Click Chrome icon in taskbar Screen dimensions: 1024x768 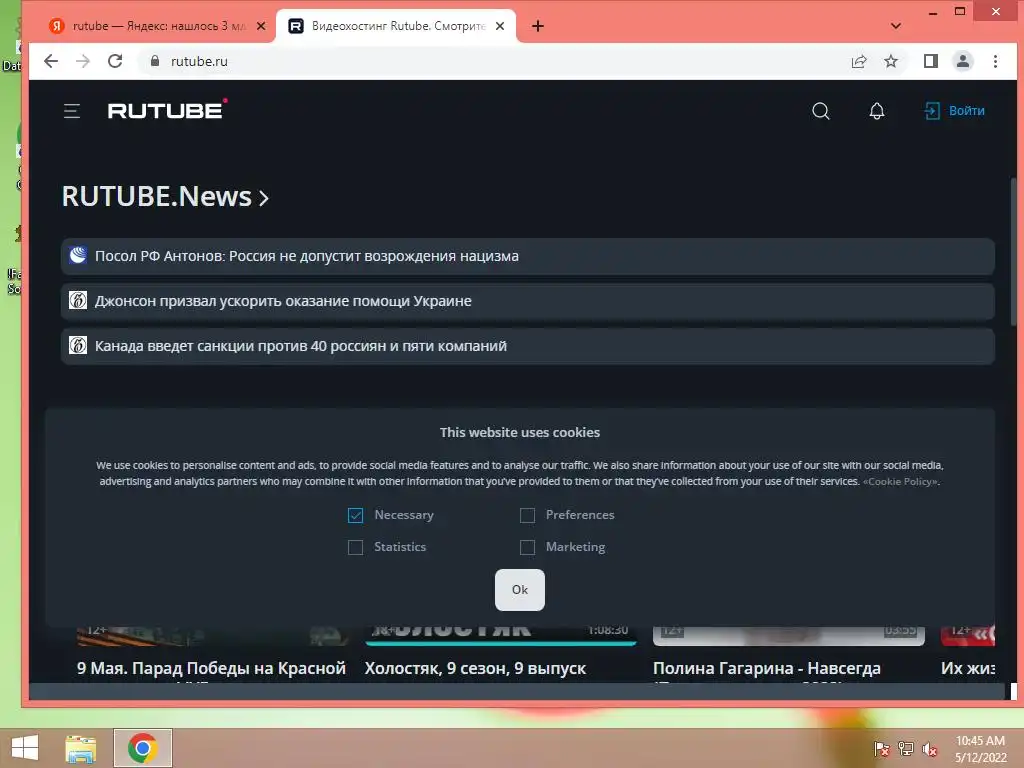142,748
